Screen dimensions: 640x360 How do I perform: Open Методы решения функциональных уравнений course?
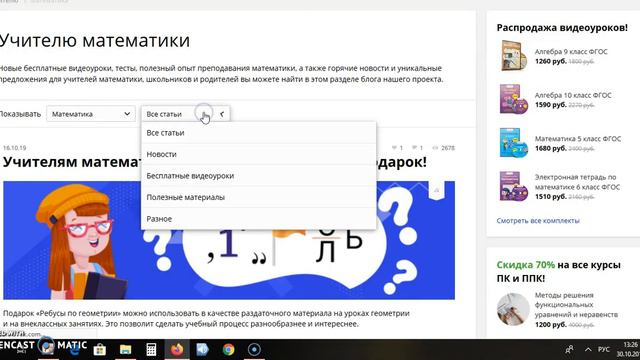tap(576, 305)
